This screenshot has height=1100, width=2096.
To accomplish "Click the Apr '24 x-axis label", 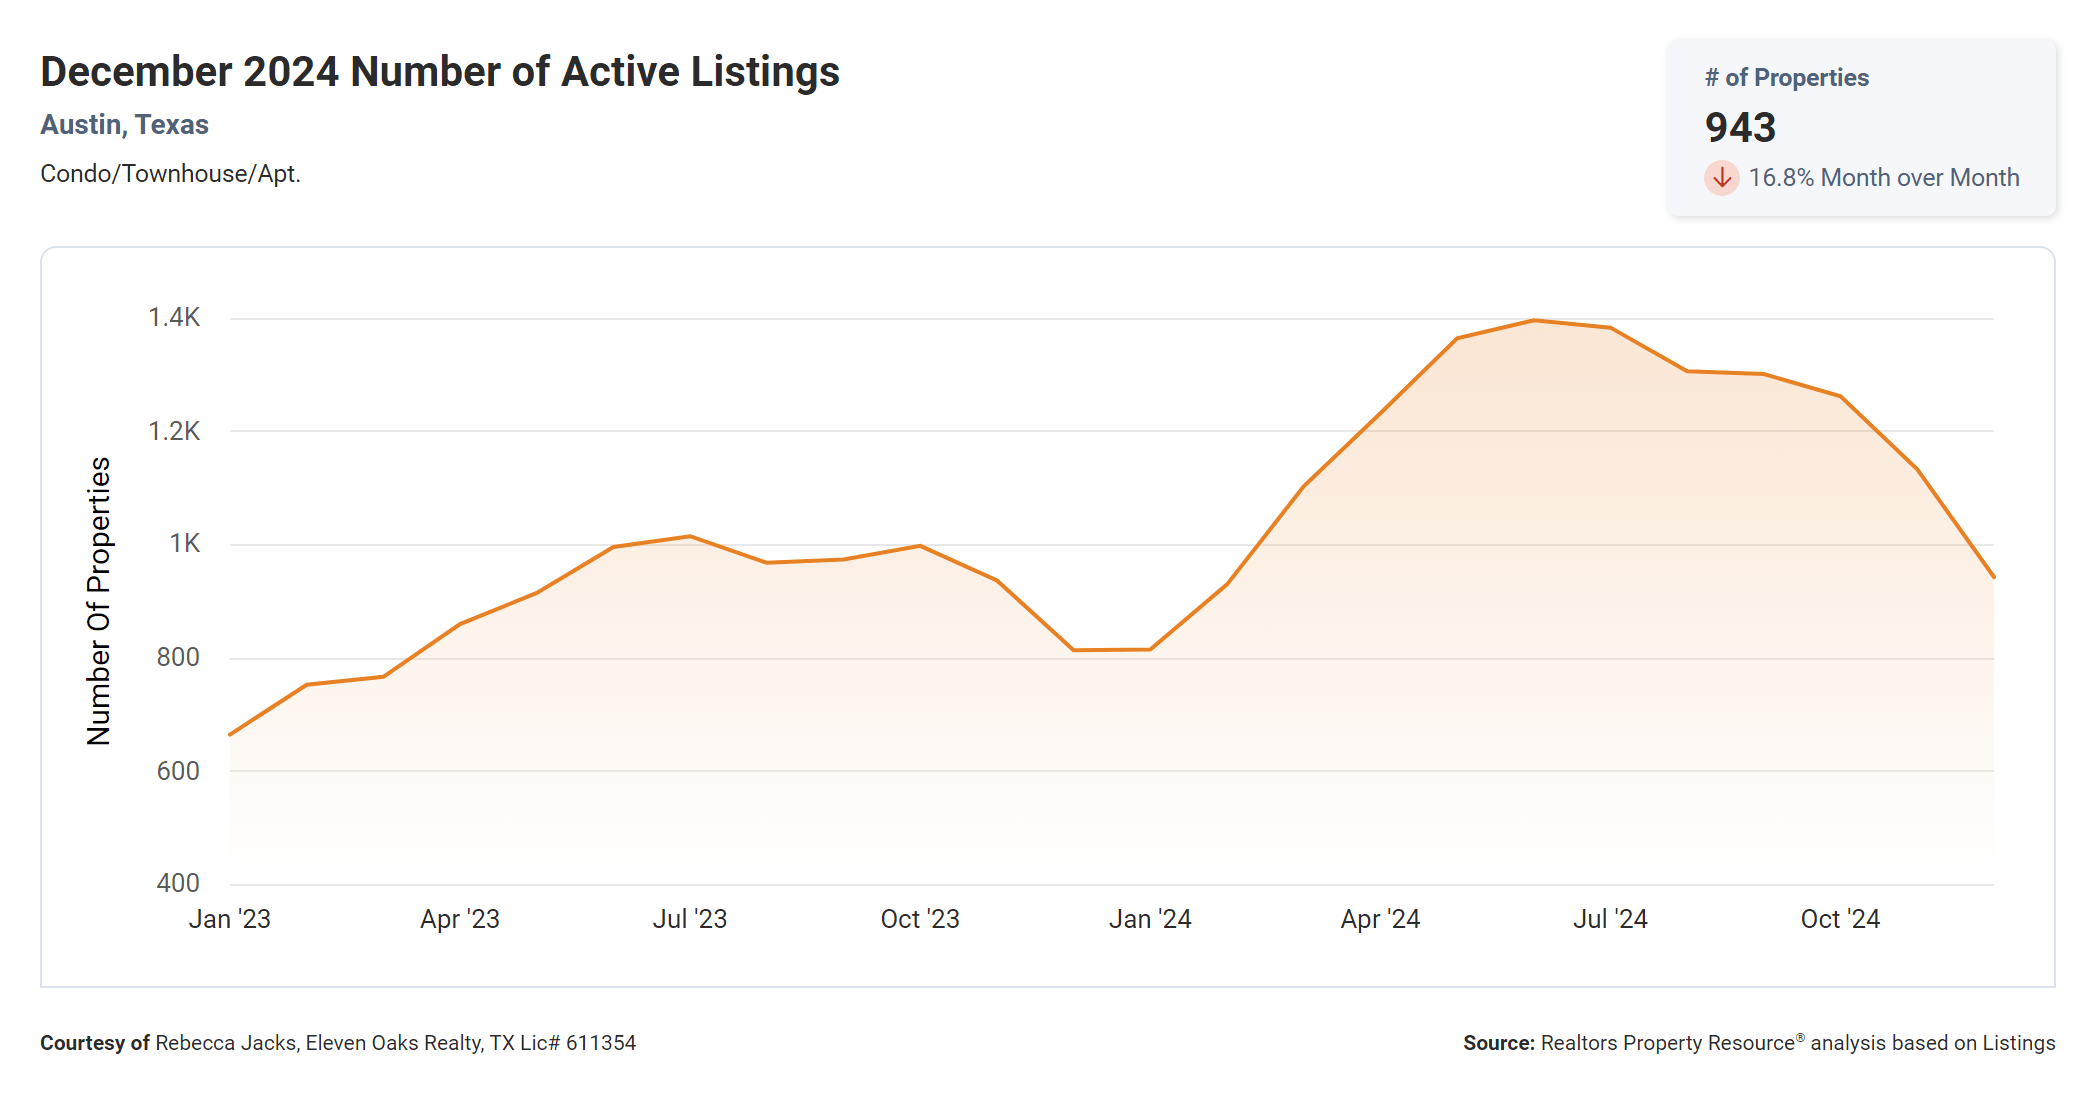I will tap(1380, 919).
